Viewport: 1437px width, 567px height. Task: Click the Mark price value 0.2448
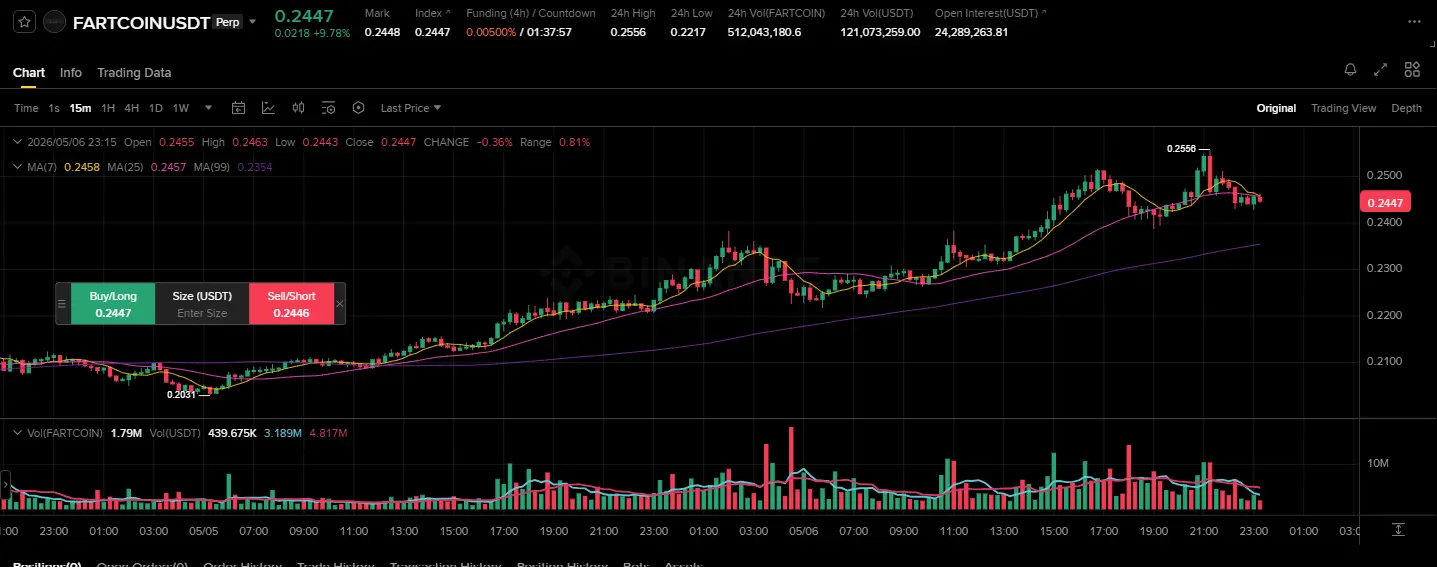point(382,32)
